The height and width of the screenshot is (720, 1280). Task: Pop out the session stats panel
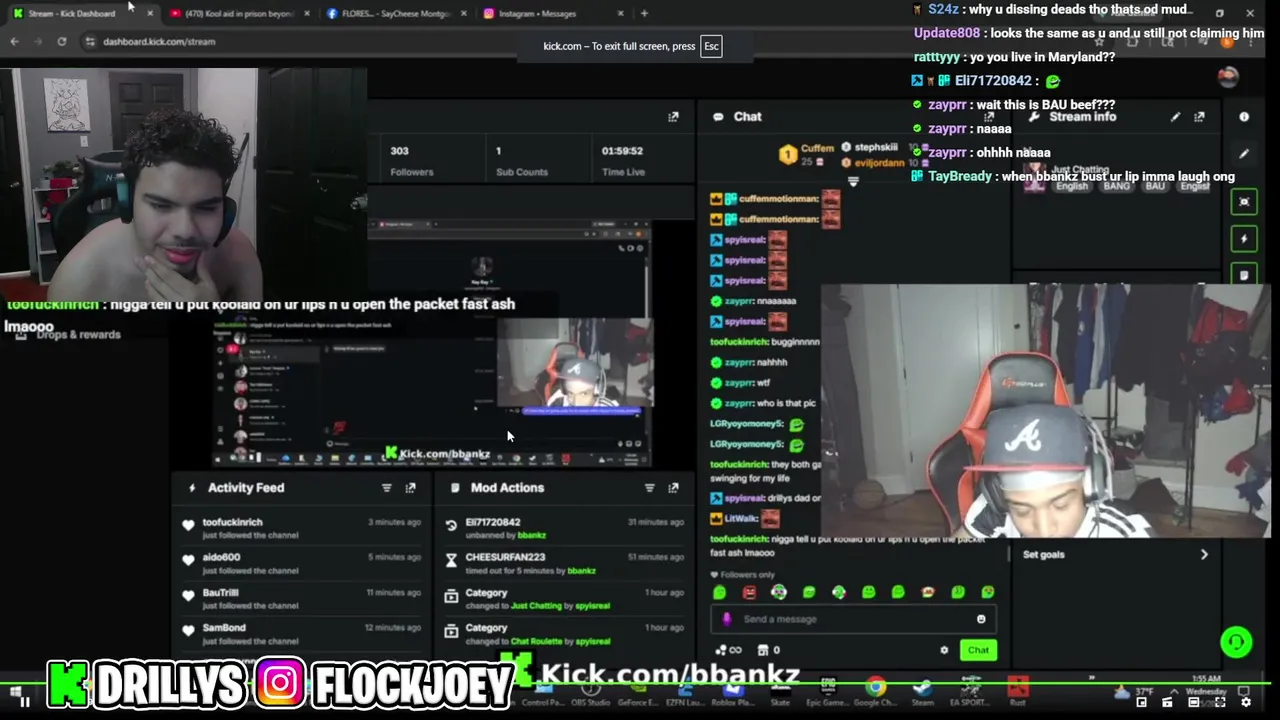click(x=673, y=117)
